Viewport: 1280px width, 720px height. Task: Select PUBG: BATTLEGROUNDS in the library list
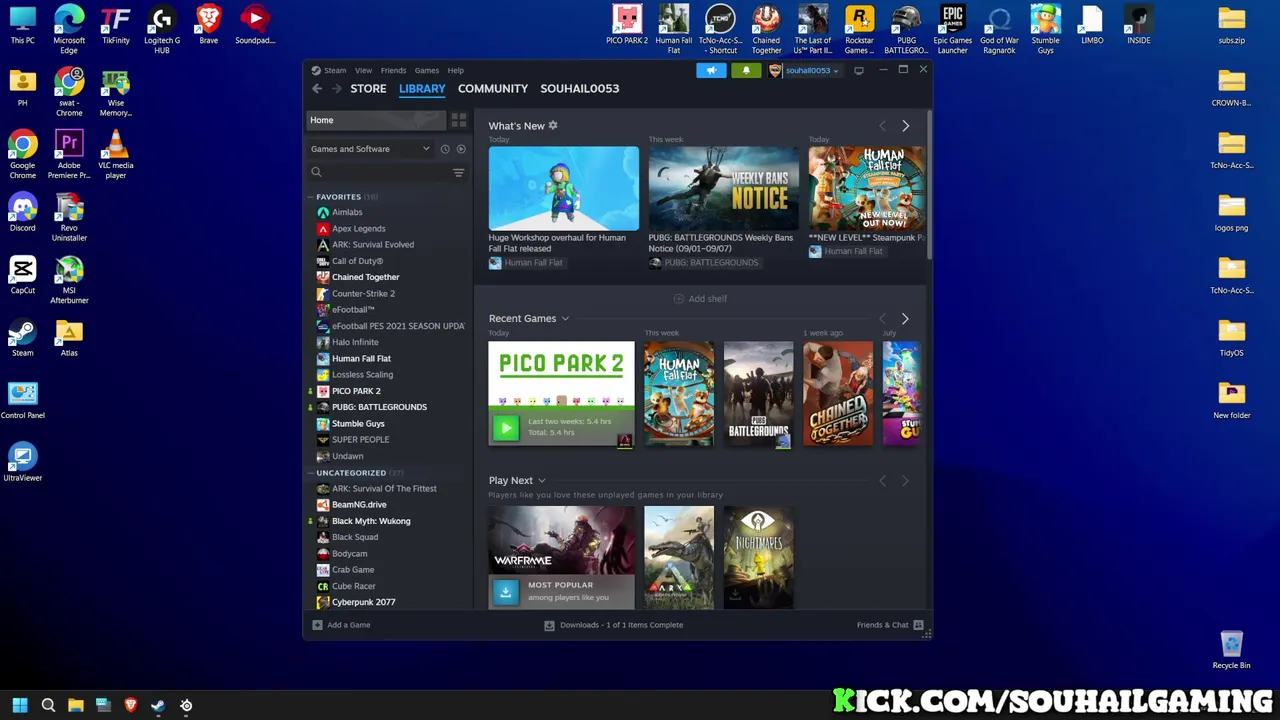379,407
